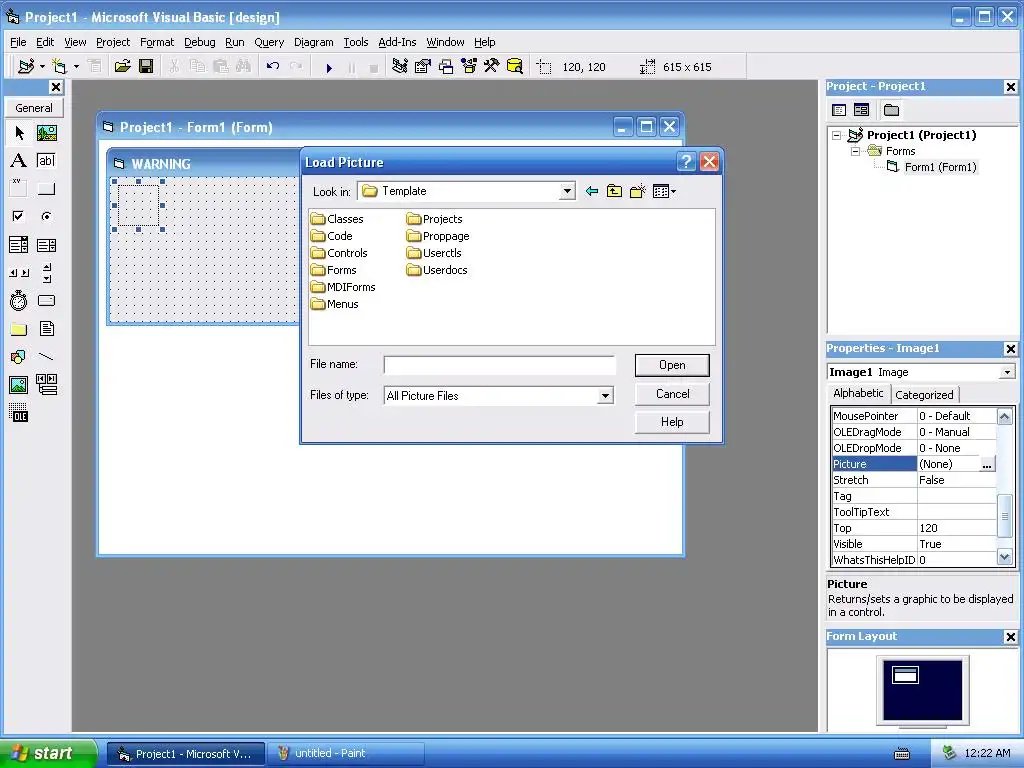Open the Add Project dropdown arrow in toolbar
The image size is (1024, 768).
pyautogui.click(x=42, y=67)
